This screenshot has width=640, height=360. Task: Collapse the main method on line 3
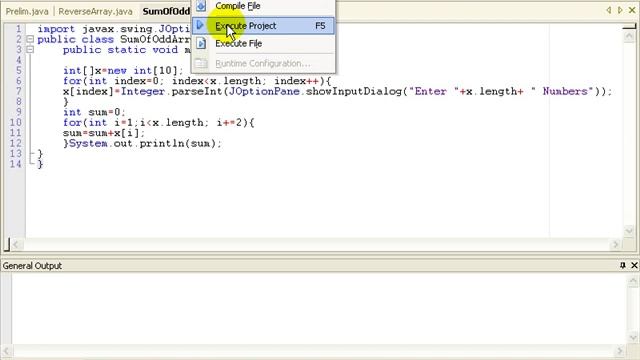[x=30, y=50]
